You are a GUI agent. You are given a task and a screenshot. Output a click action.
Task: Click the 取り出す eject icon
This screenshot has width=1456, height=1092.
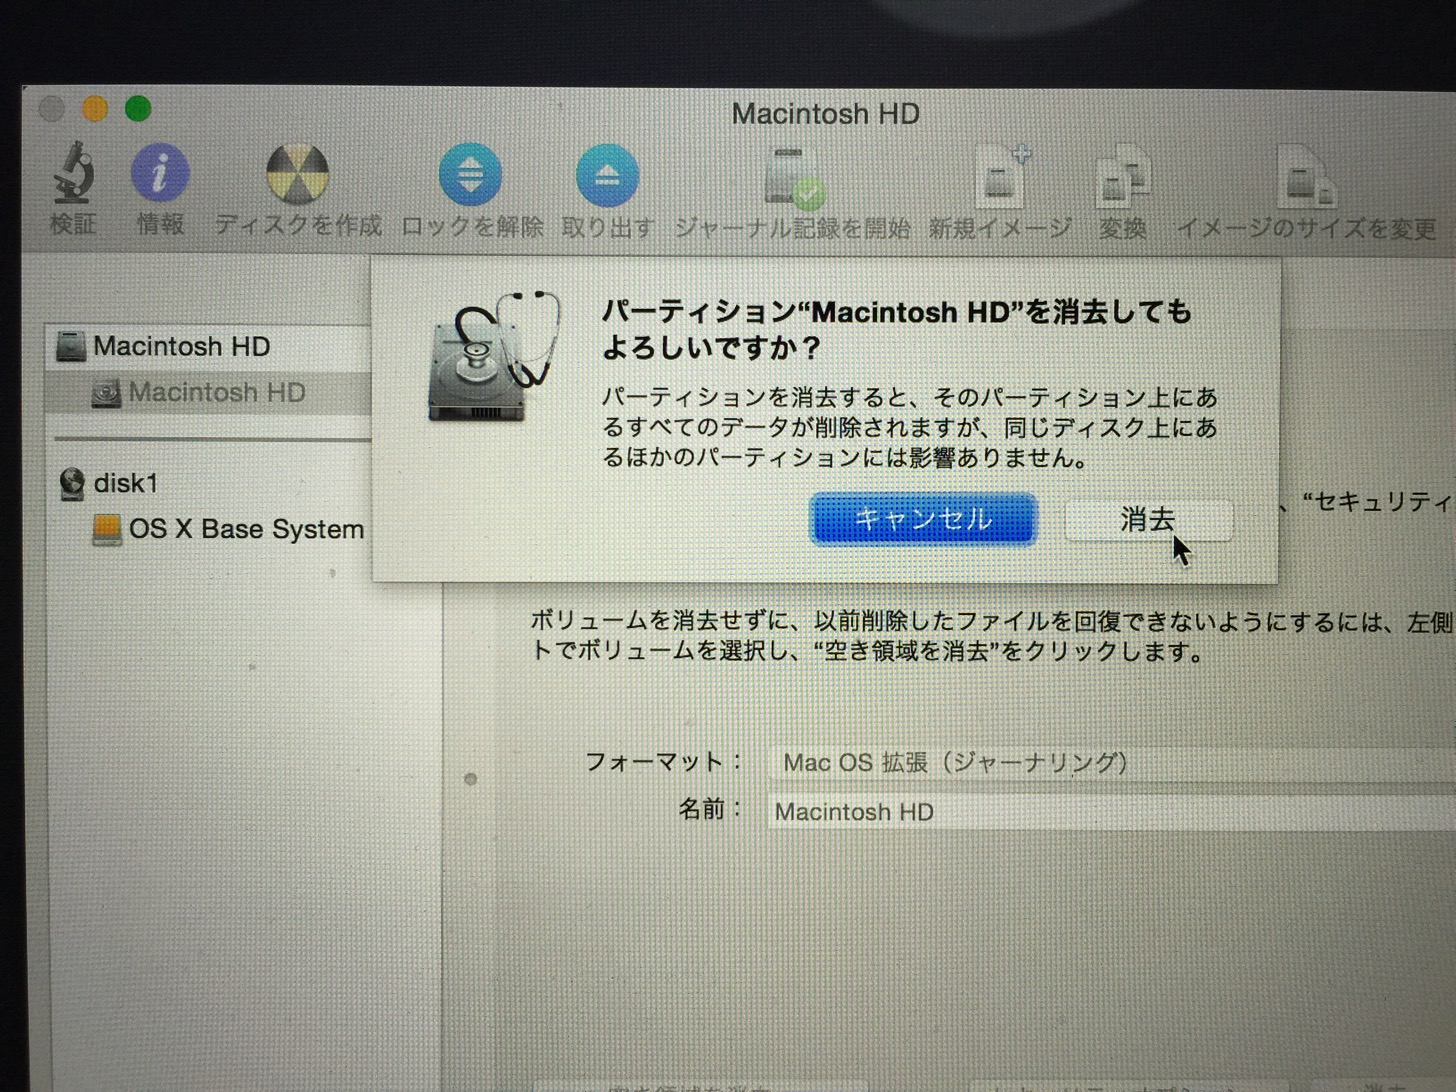click(x=607, y=176)
